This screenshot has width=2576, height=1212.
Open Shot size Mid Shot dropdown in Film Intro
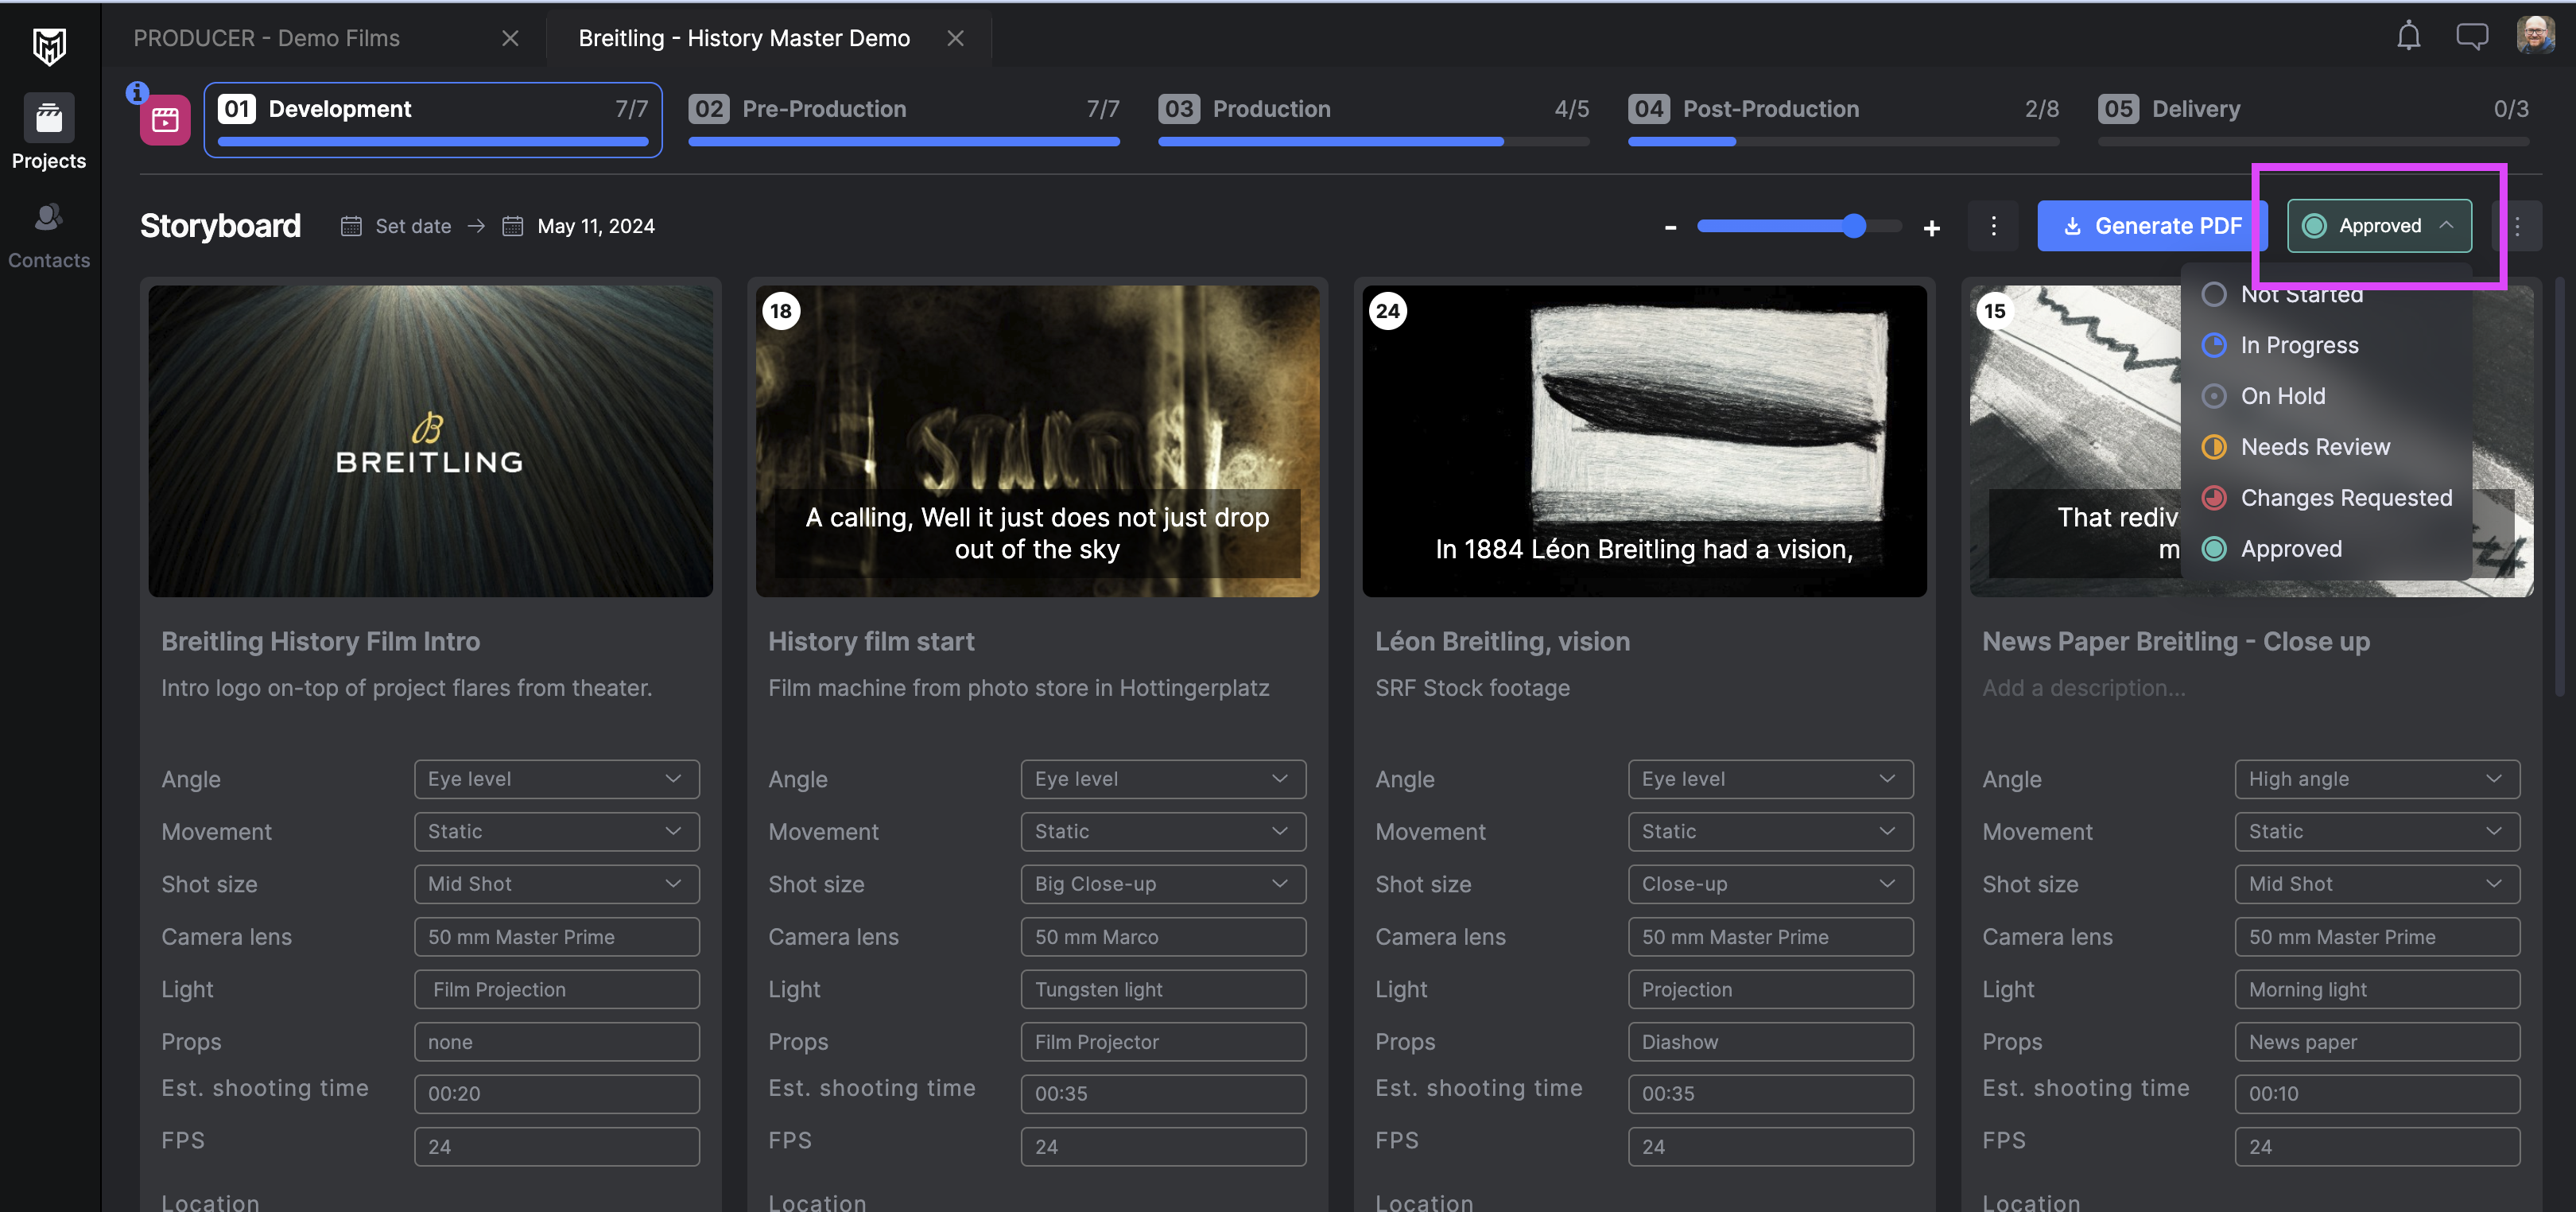click(557, 884)
